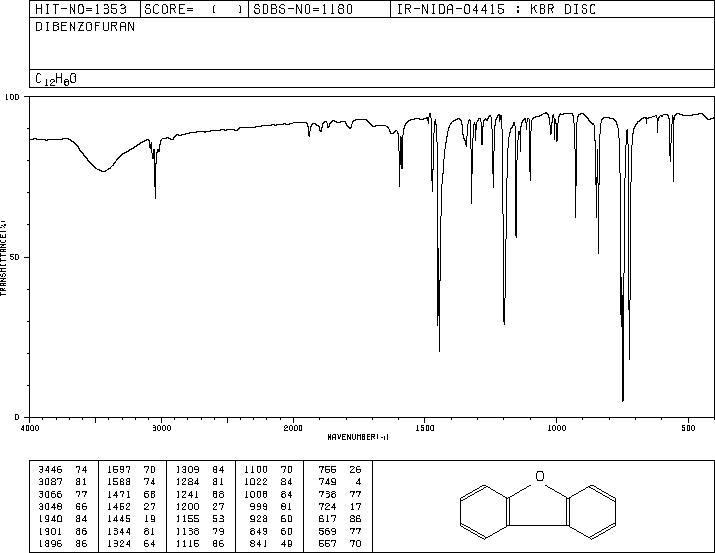The image size is (715, 553).
Task: Click the 50 y-axis tick label
Action: [x=15, y=257]
